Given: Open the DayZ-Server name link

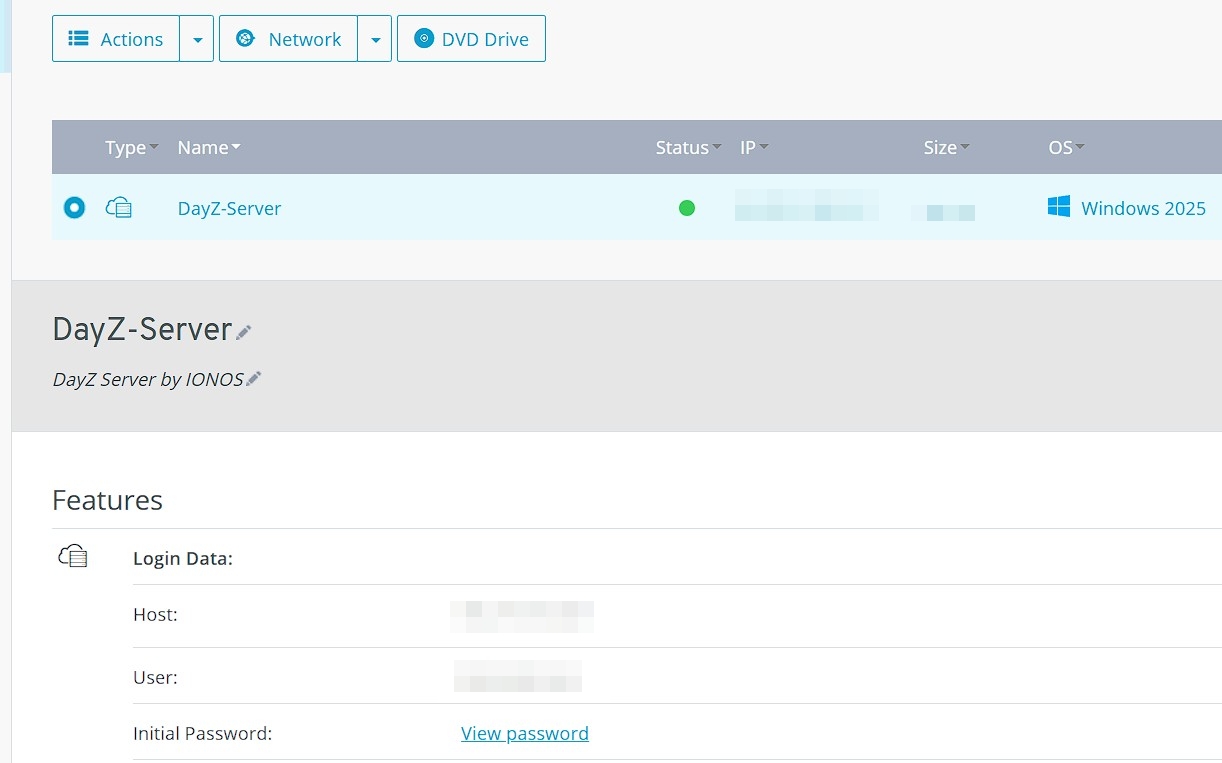Looking at the screenshot, I should click(x=229, y=208).
